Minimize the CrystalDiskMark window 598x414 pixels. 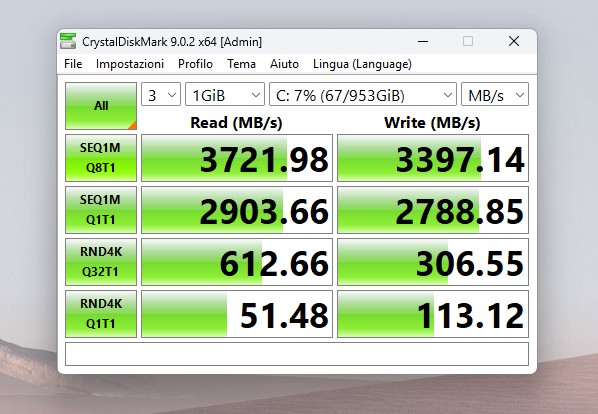click(423, 41)
